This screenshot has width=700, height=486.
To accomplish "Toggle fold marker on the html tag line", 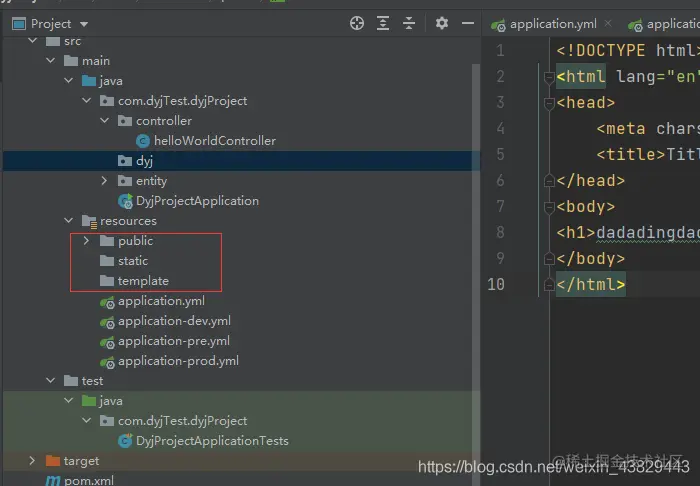I will click(x=549, y=77).
